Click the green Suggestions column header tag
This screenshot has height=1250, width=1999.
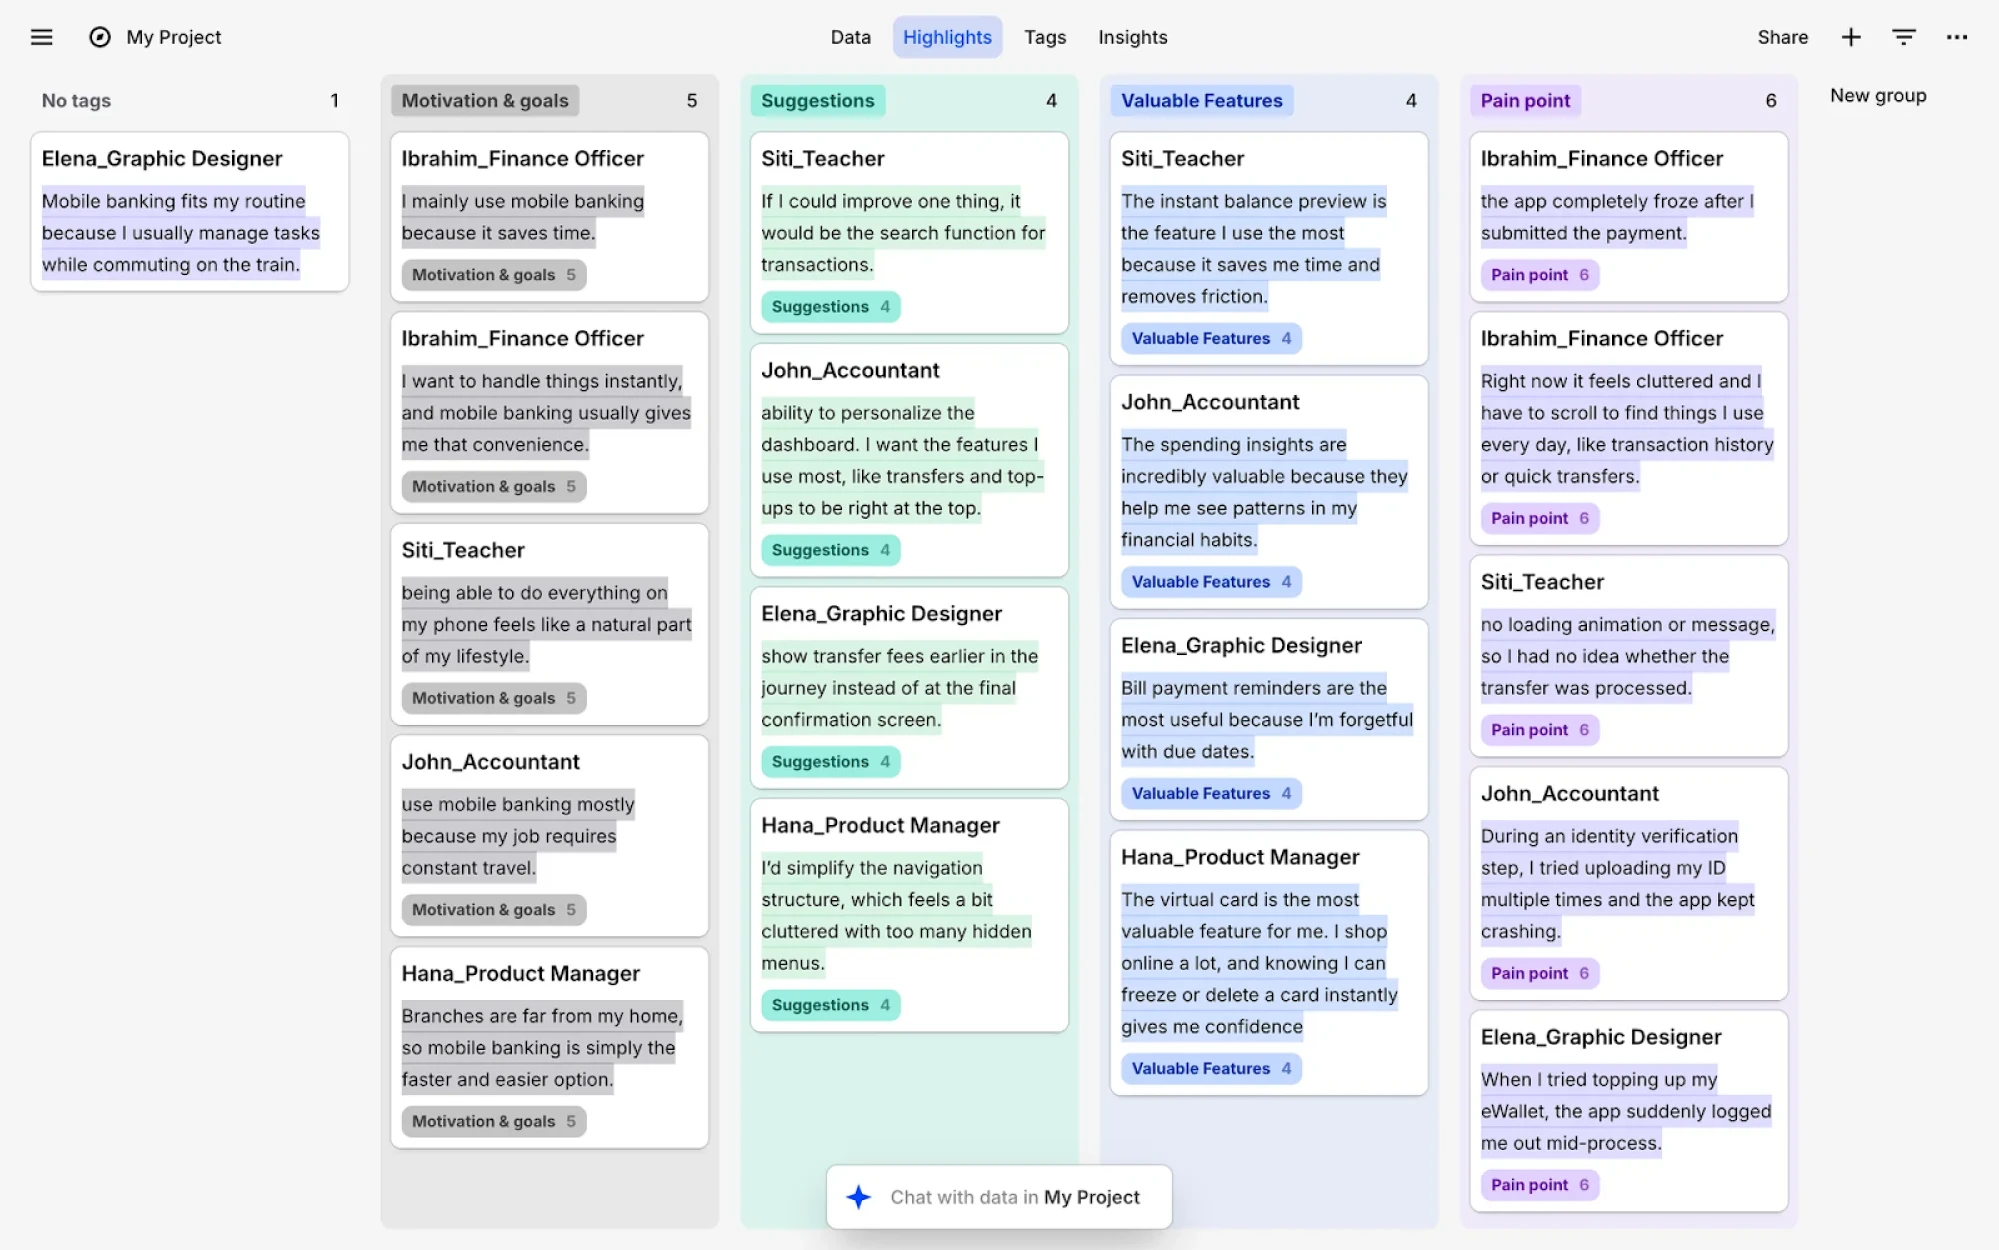[x=817, y=101]
